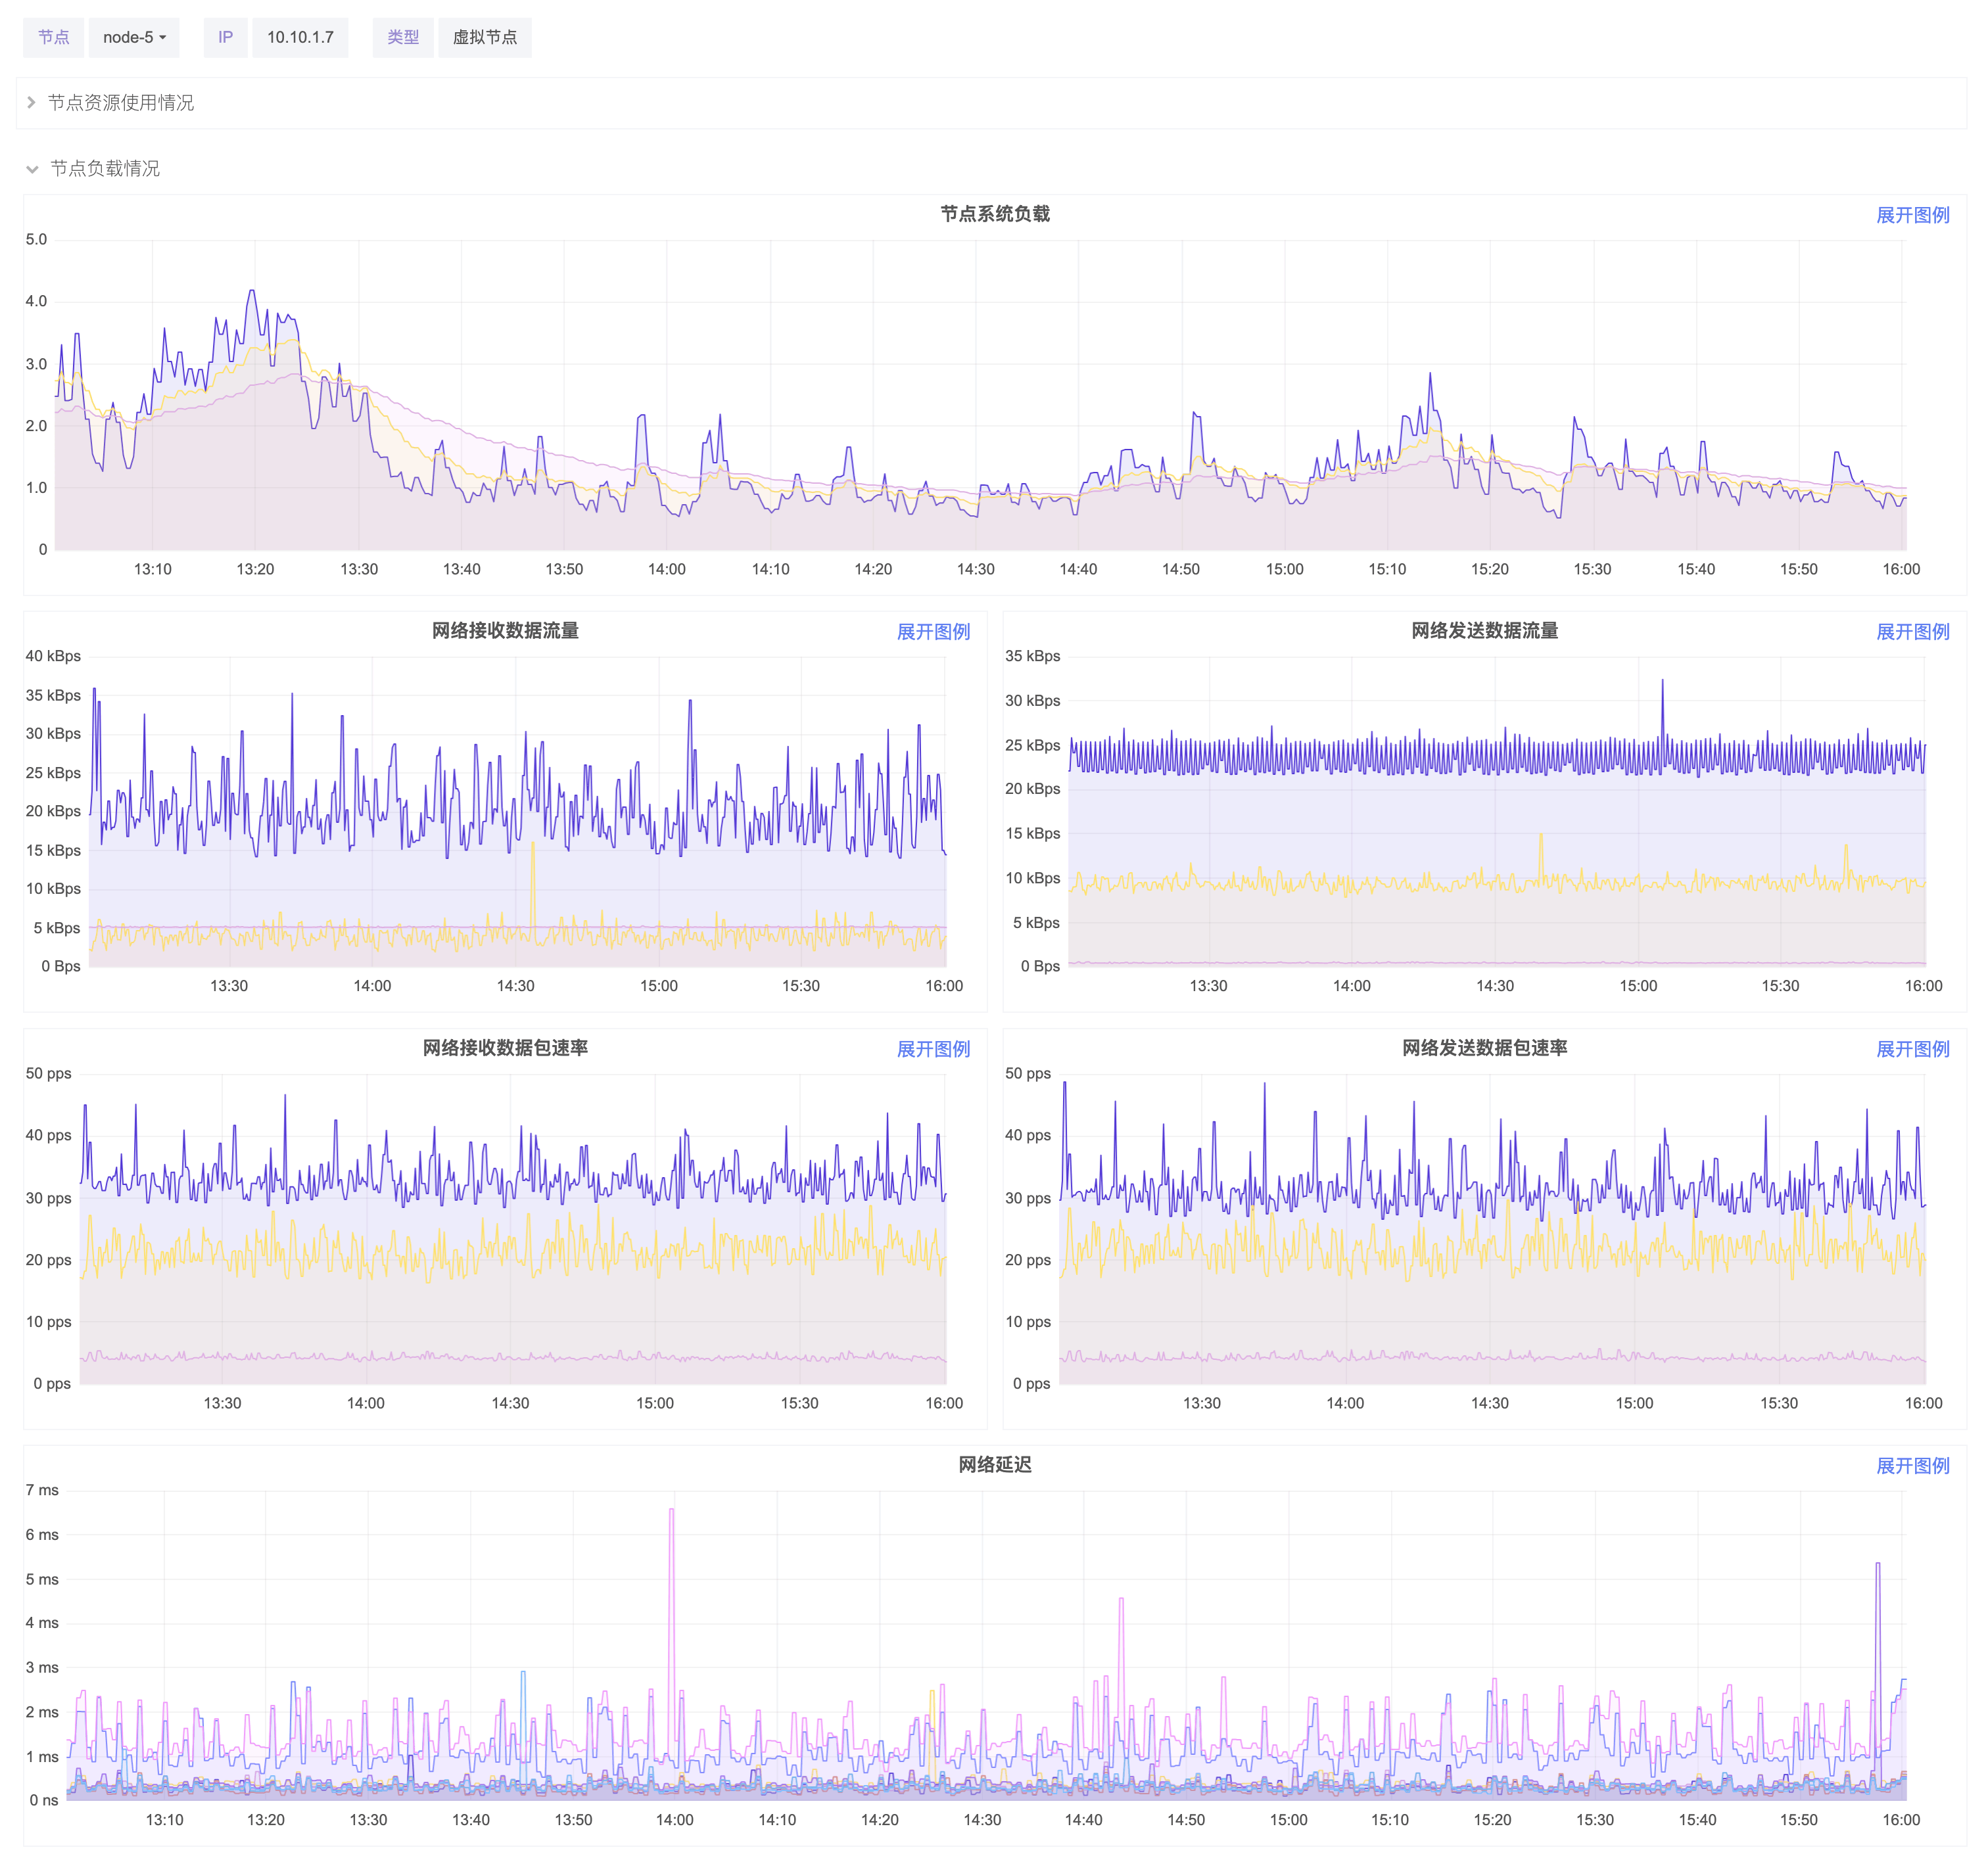Click 展开图例 for 网络延迟 chart

click(1912, 1466)
